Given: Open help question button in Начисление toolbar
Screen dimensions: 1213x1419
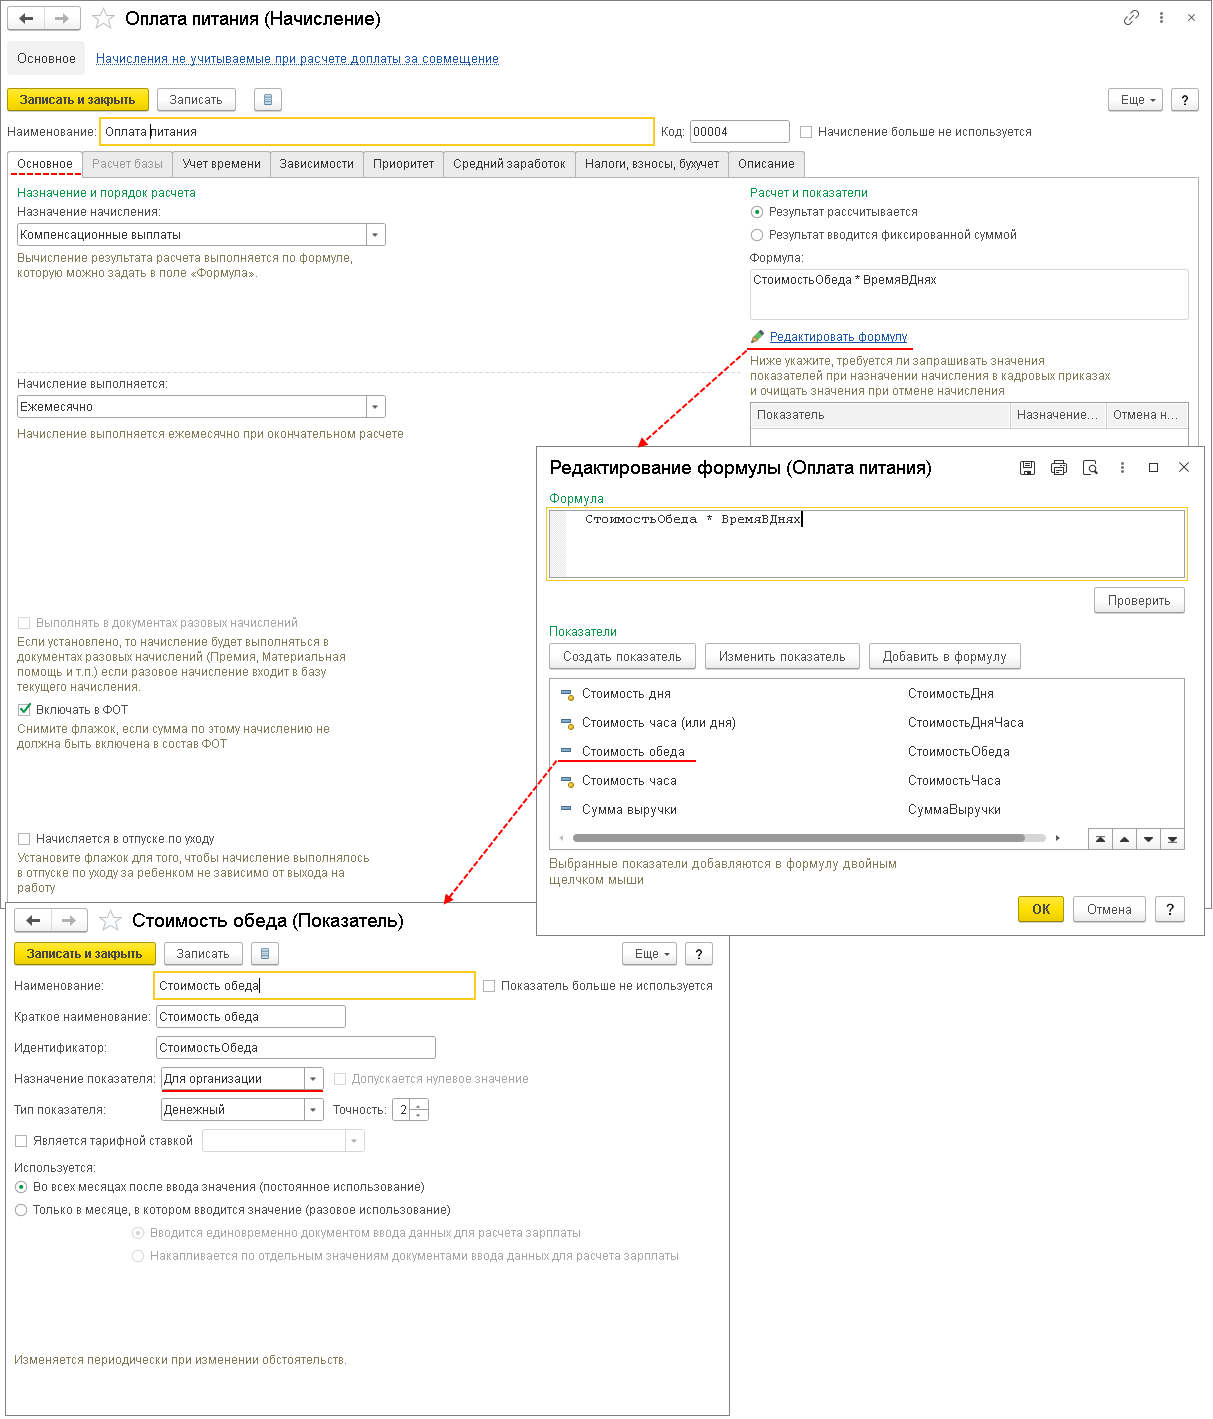Looking at the screenshot, I should pyautogui.click(x=1185, y=100).
